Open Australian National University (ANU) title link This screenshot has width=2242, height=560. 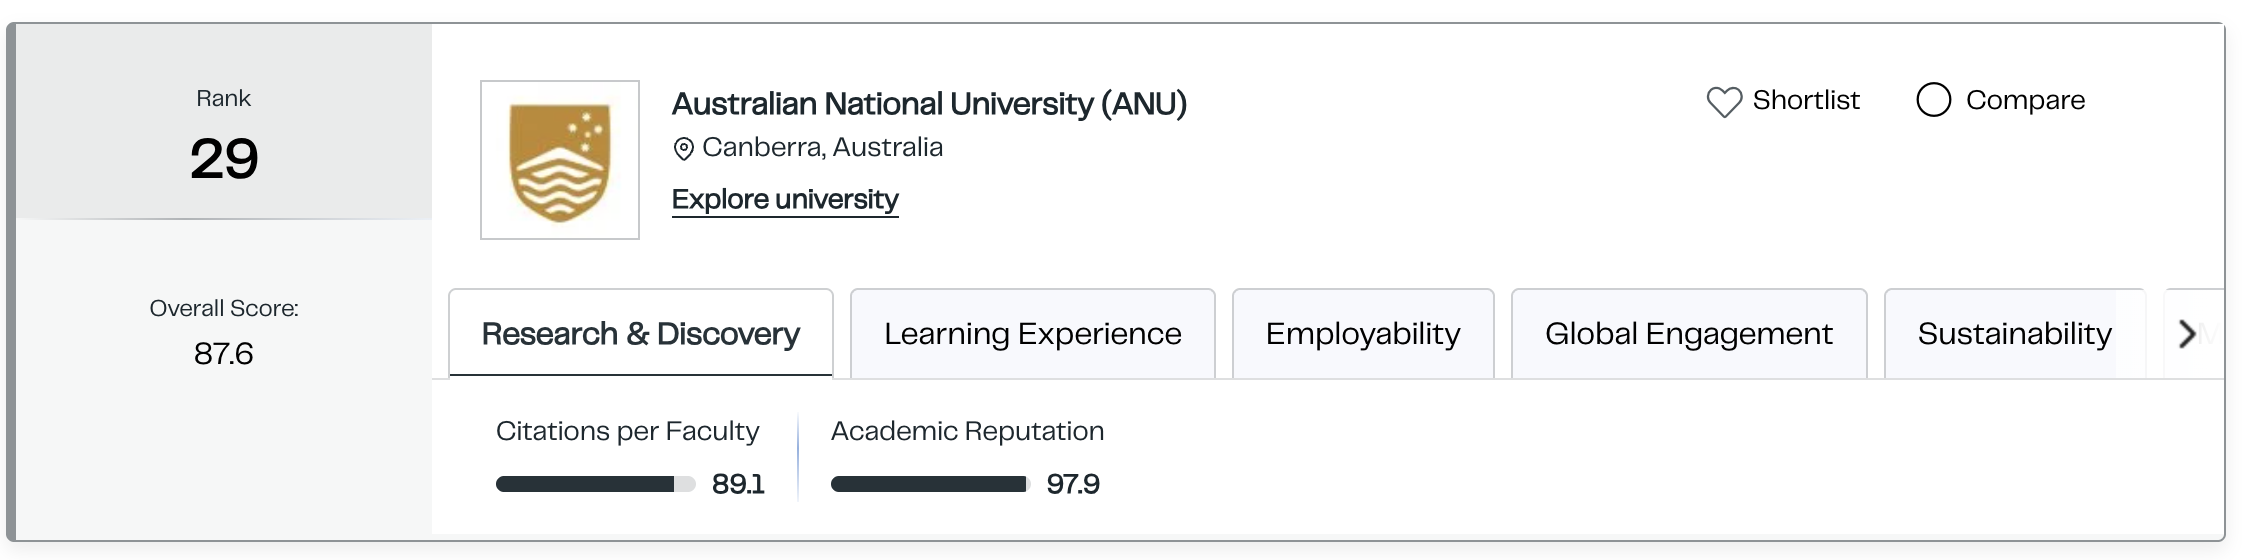pos(929,104)
